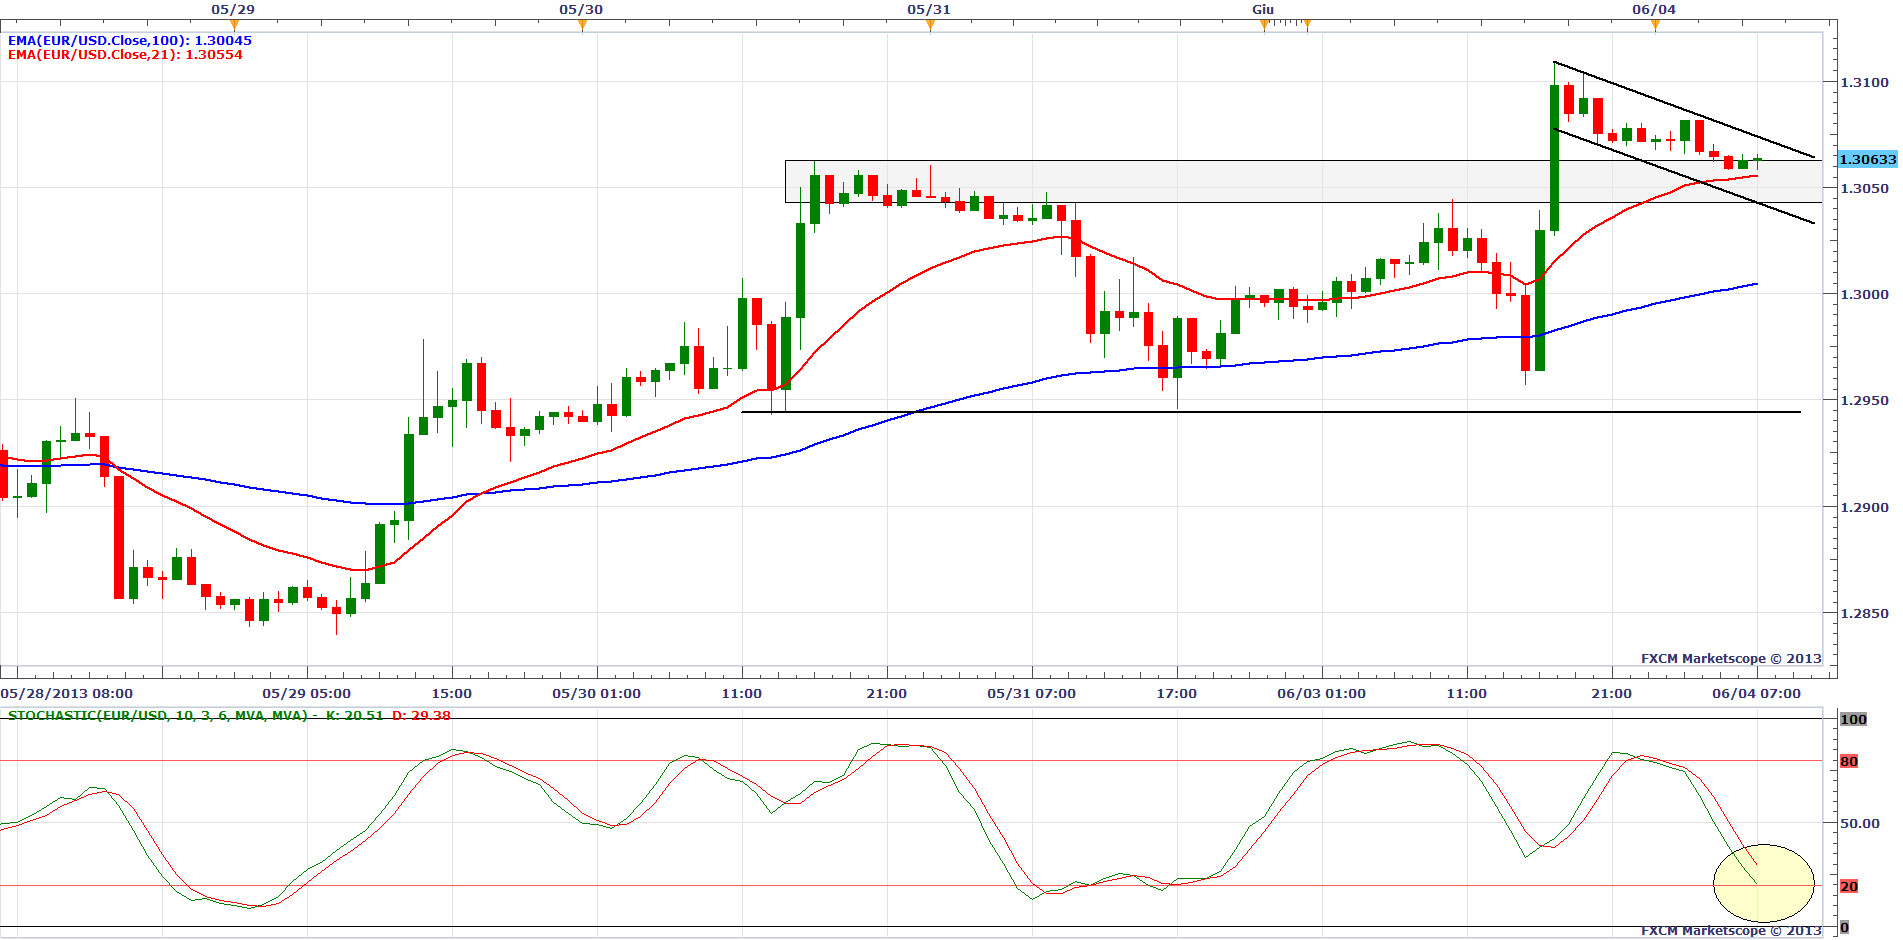Click the 0 level label on stochastic axis
This screenshot has width=1903, height=940.
[1845, 928]
